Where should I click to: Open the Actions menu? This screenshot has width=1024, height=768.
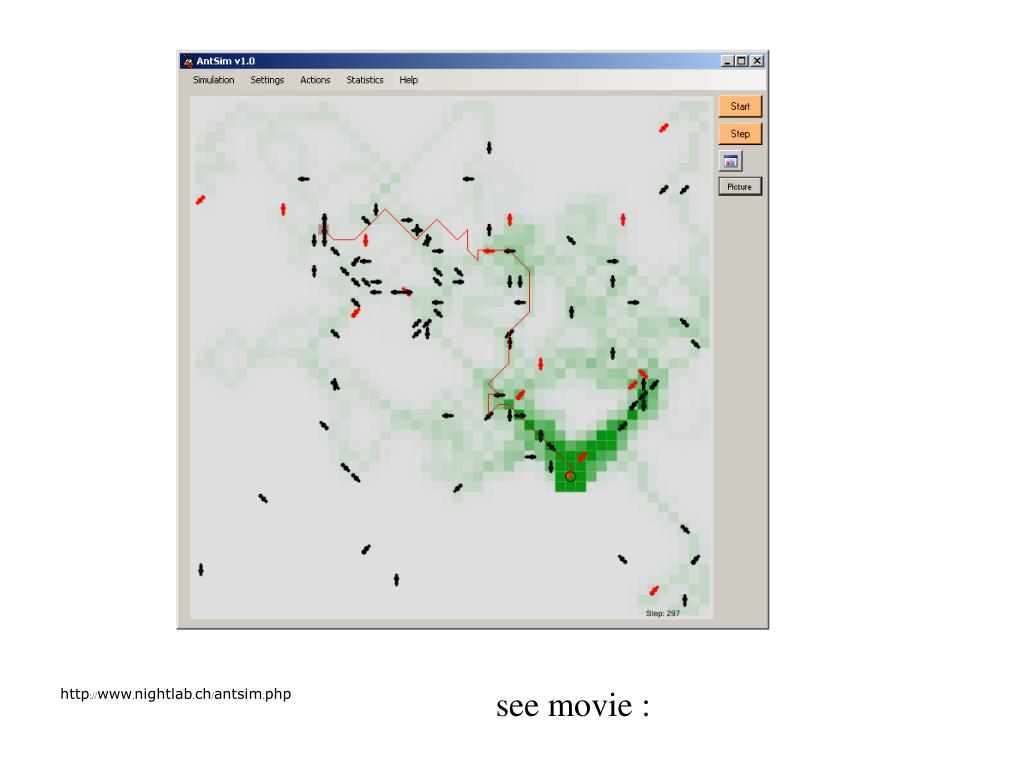pyautogui.click(x=315, y=80)
